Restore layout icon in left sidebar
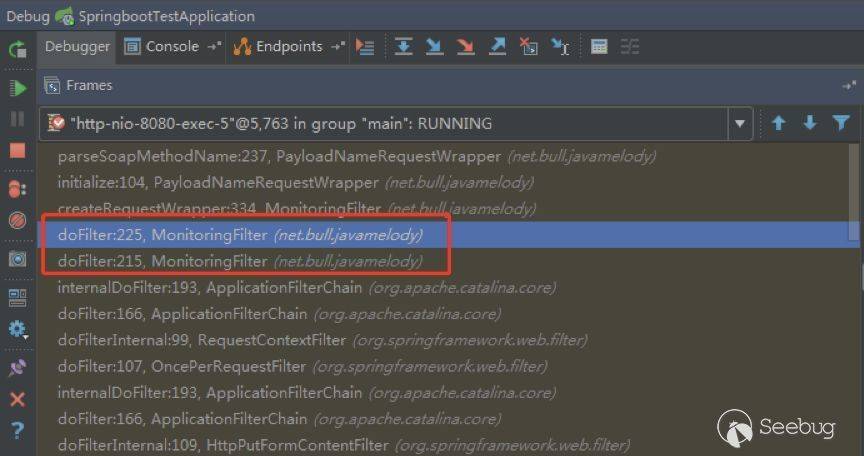 point(17,298)
